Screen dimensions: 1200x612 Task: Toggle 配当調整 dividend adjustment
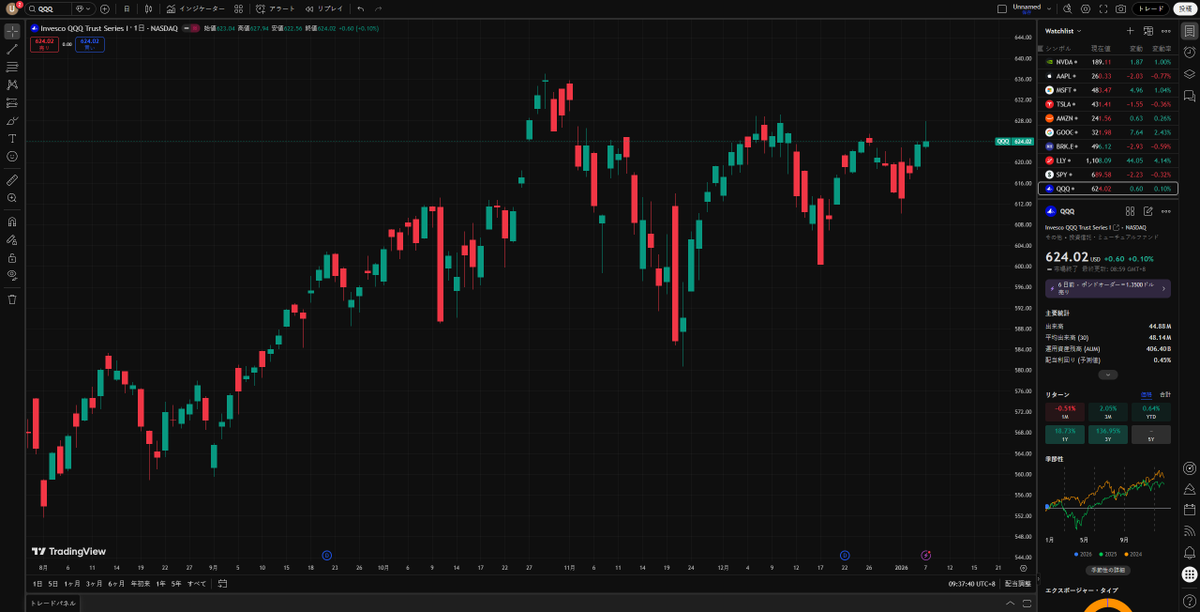pos(1018,583)
